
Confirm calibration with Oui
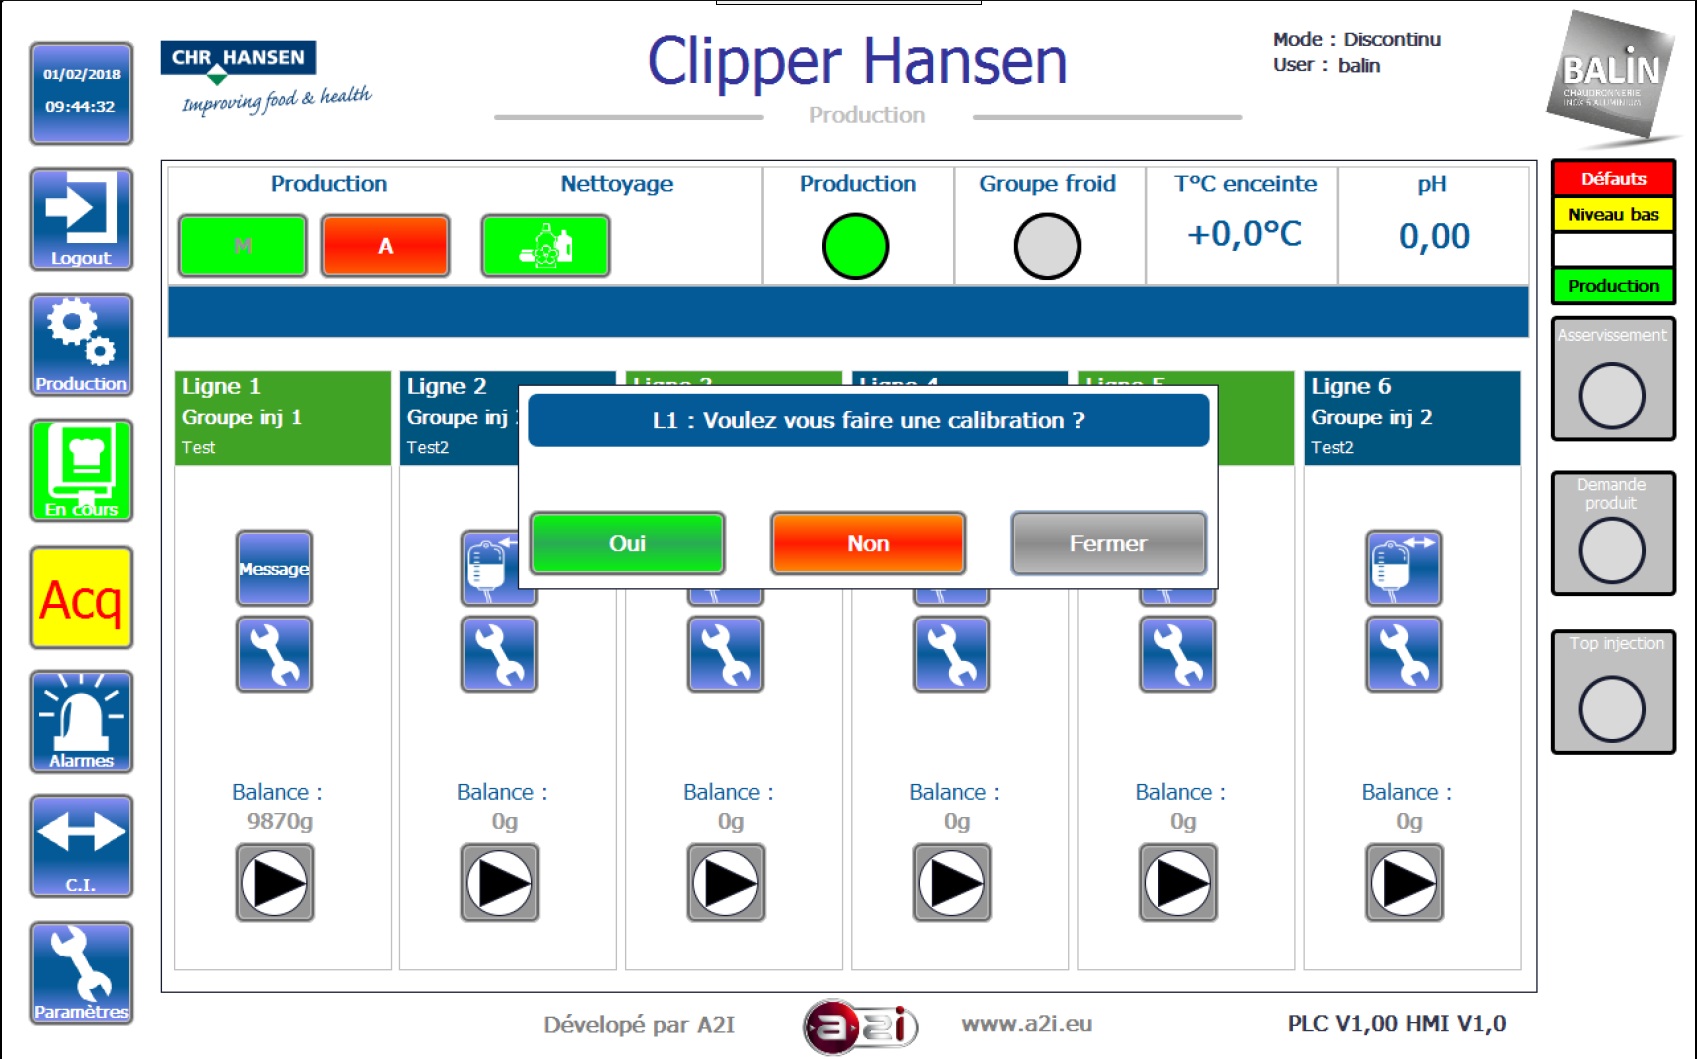click(x=628, y=543)
